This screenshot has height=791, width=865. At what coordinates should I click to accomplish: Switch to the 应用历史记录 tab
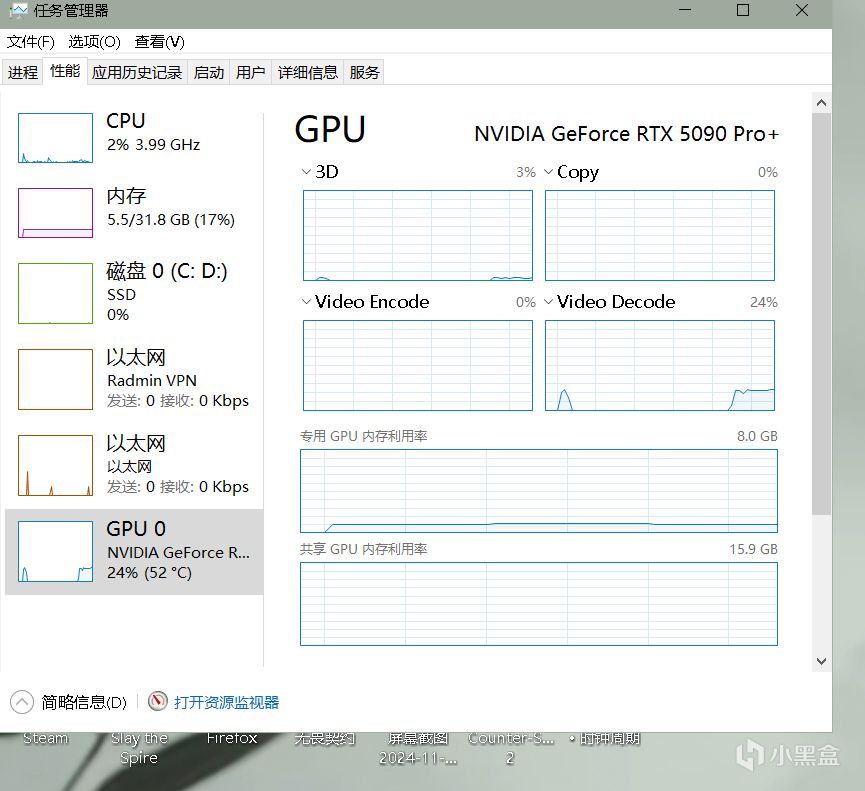[x=137, y=72]
